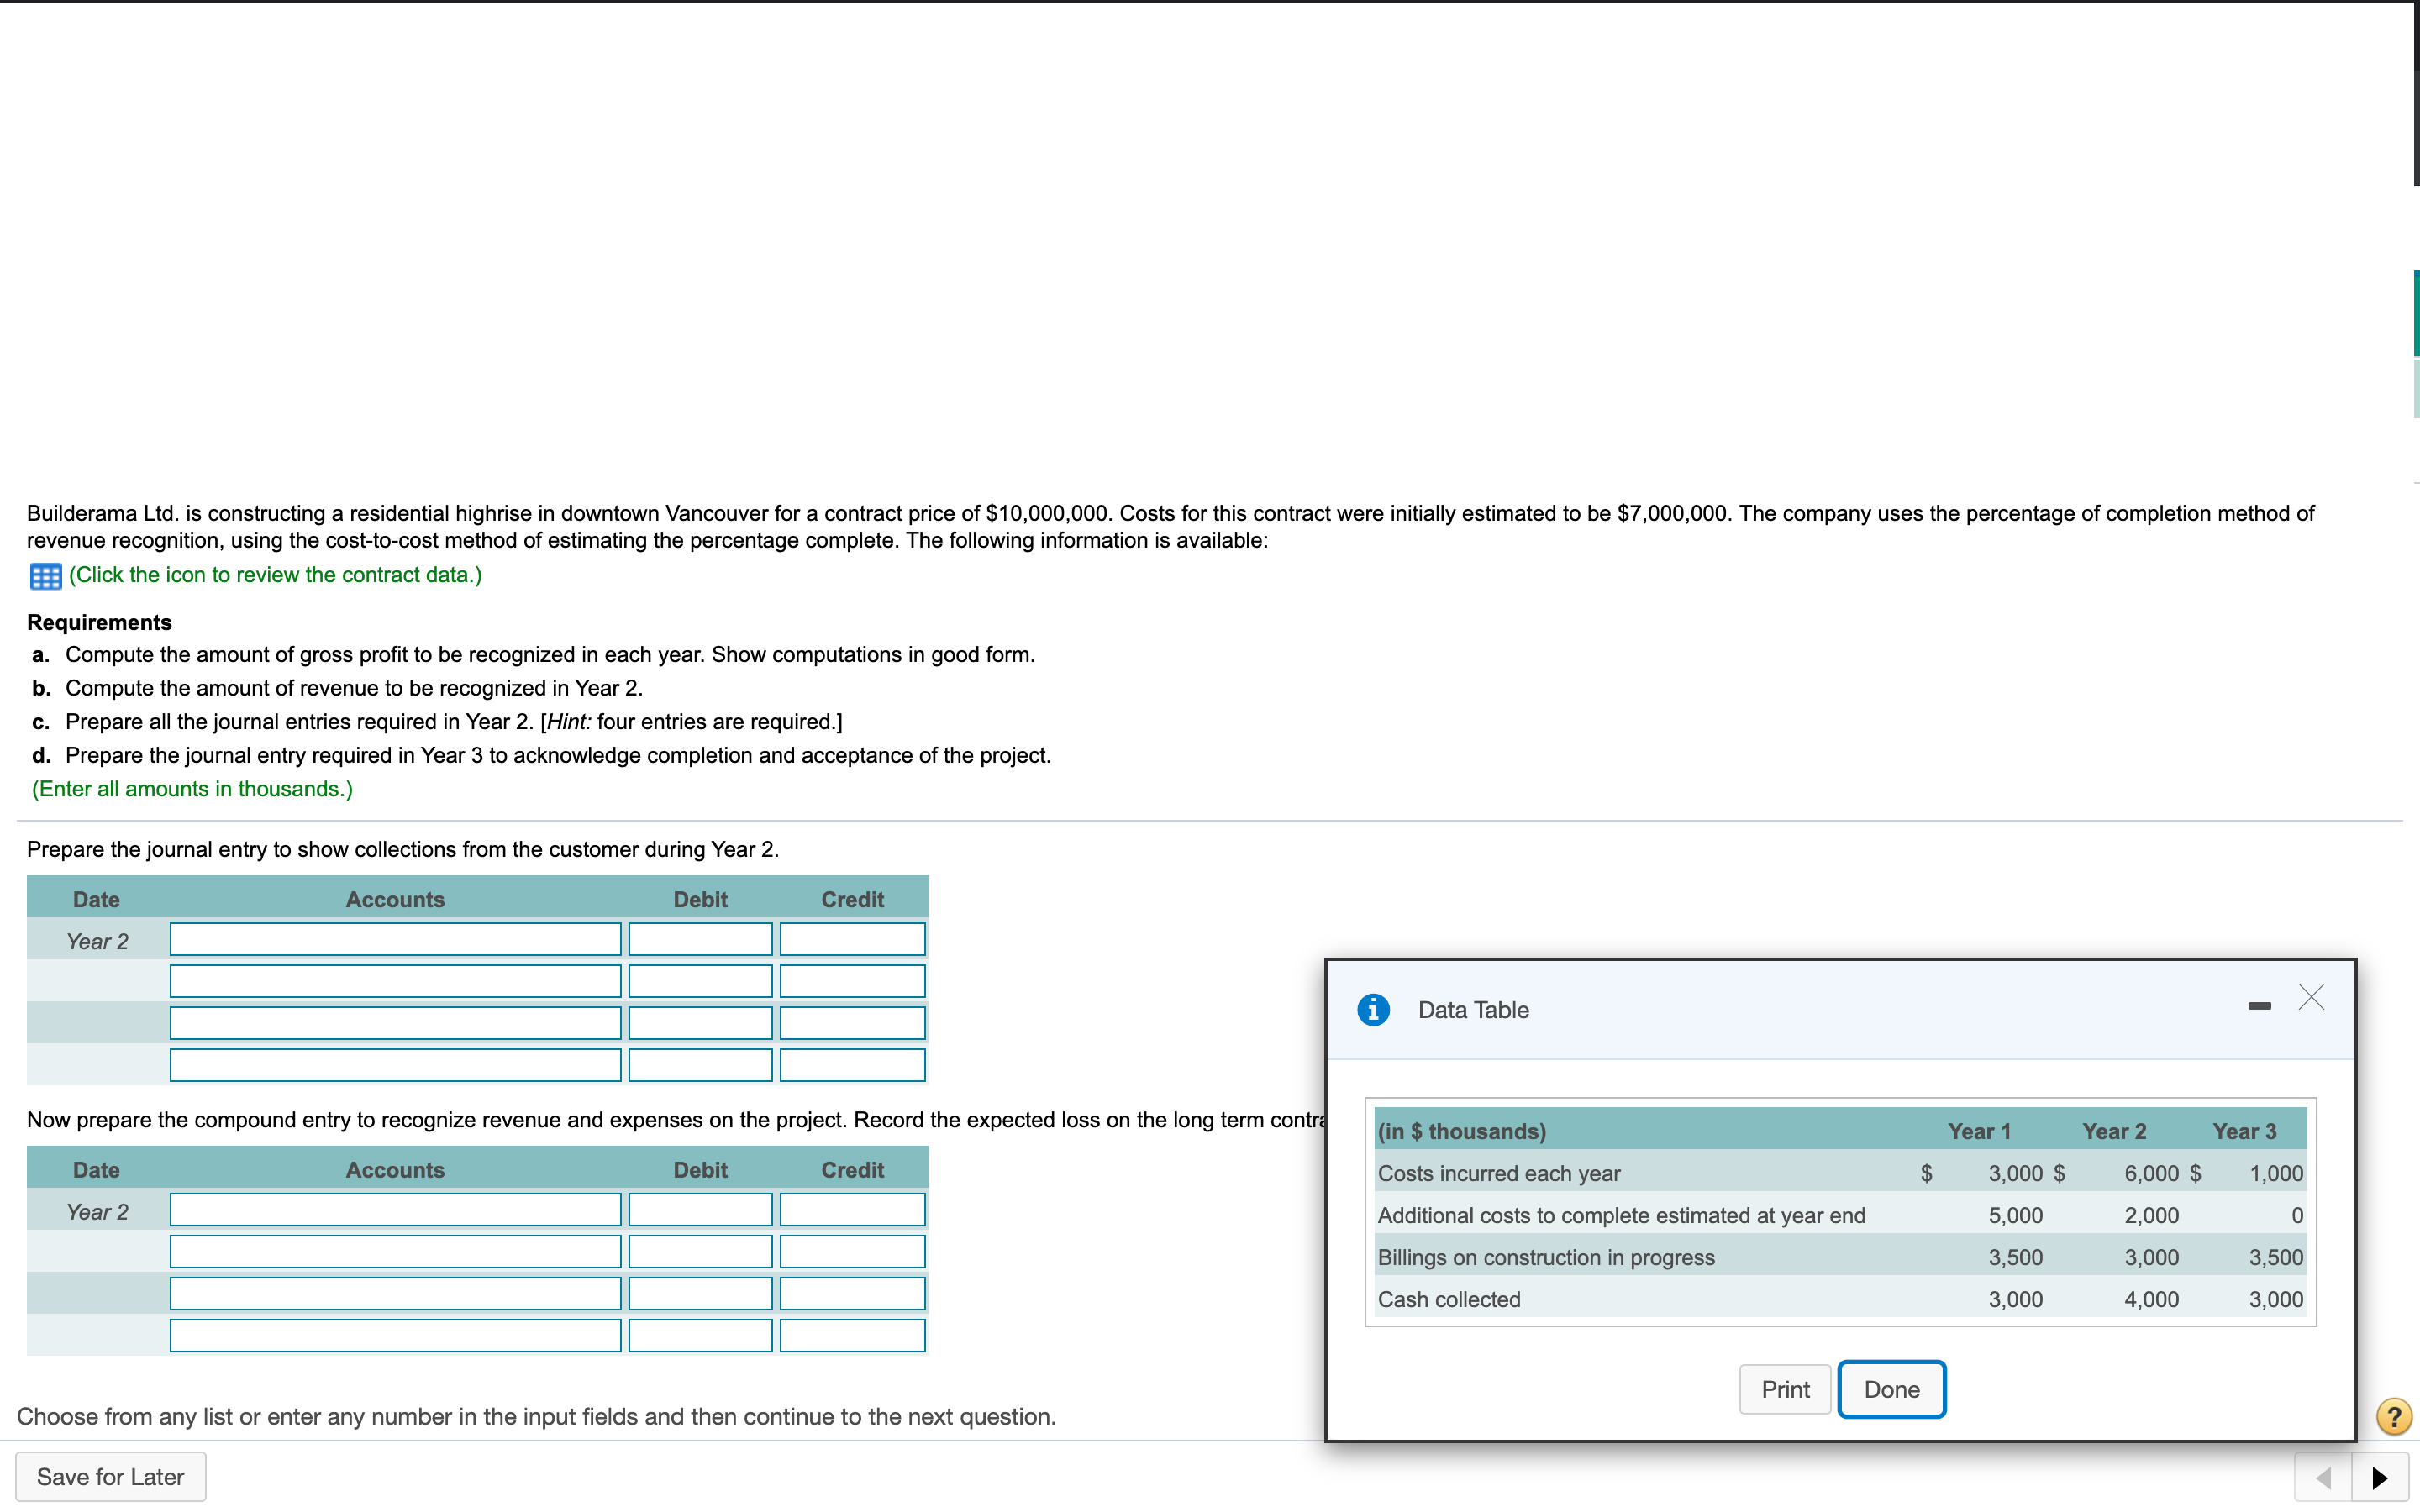Click the yellow help question mark icon

pos(2393,1416)
